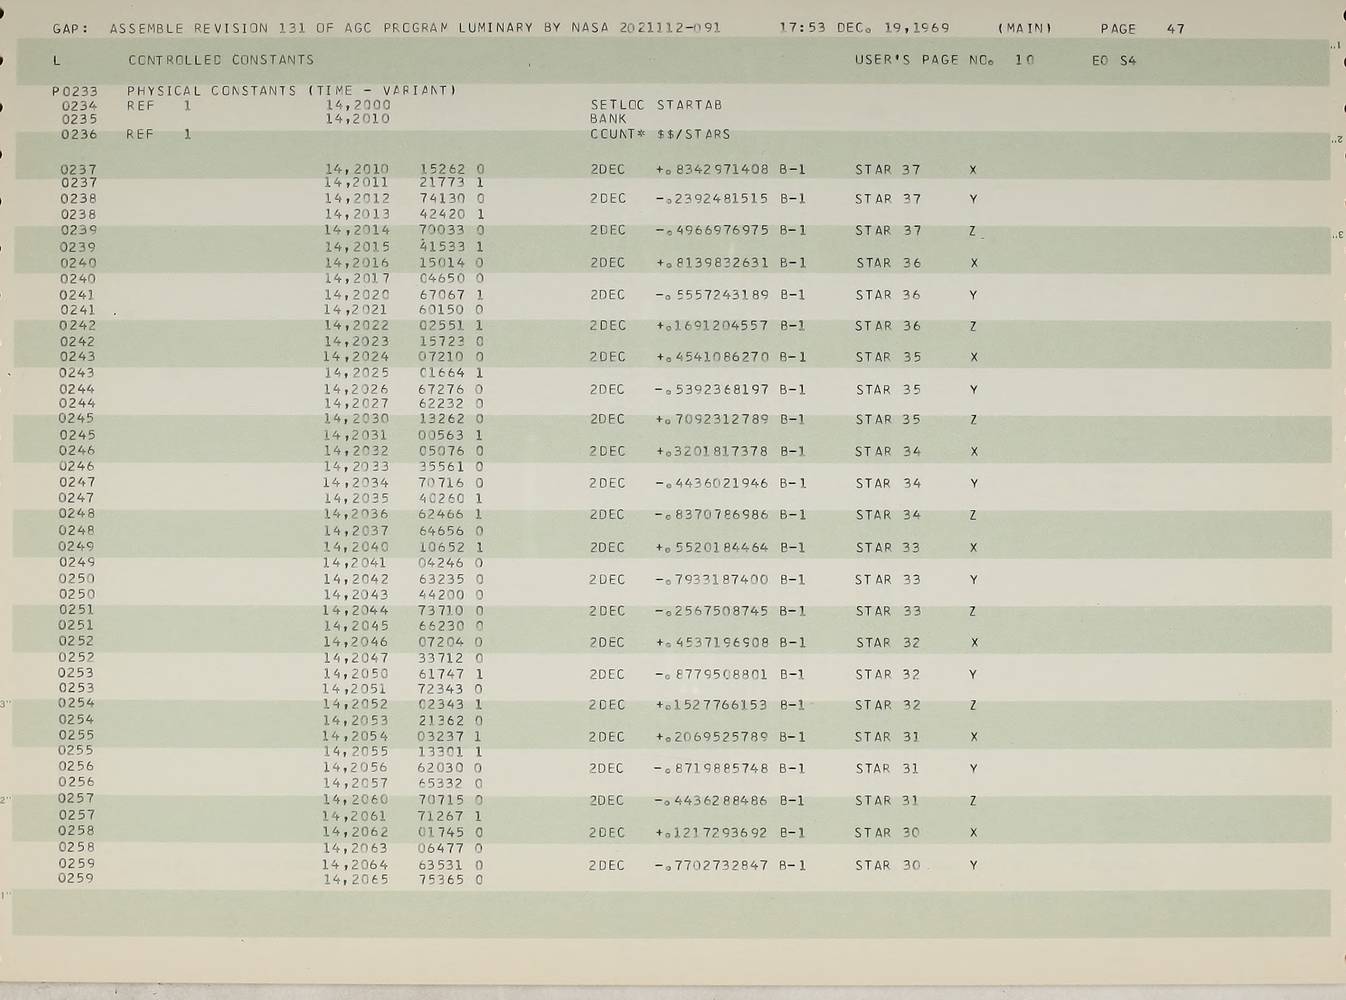The width and height of the screenshot is (1346, 1000).
Task: Click the "CONTROLLED CONSTANTS" heading
Action: click(221, 60)
